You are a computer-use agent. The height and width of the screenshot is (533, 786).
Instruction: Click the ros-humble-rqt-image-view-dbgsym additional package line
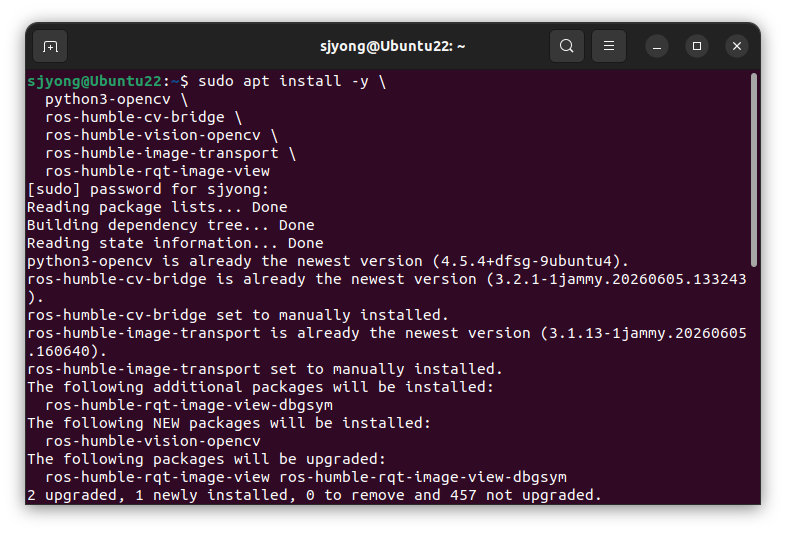click(x=189, y=405)
